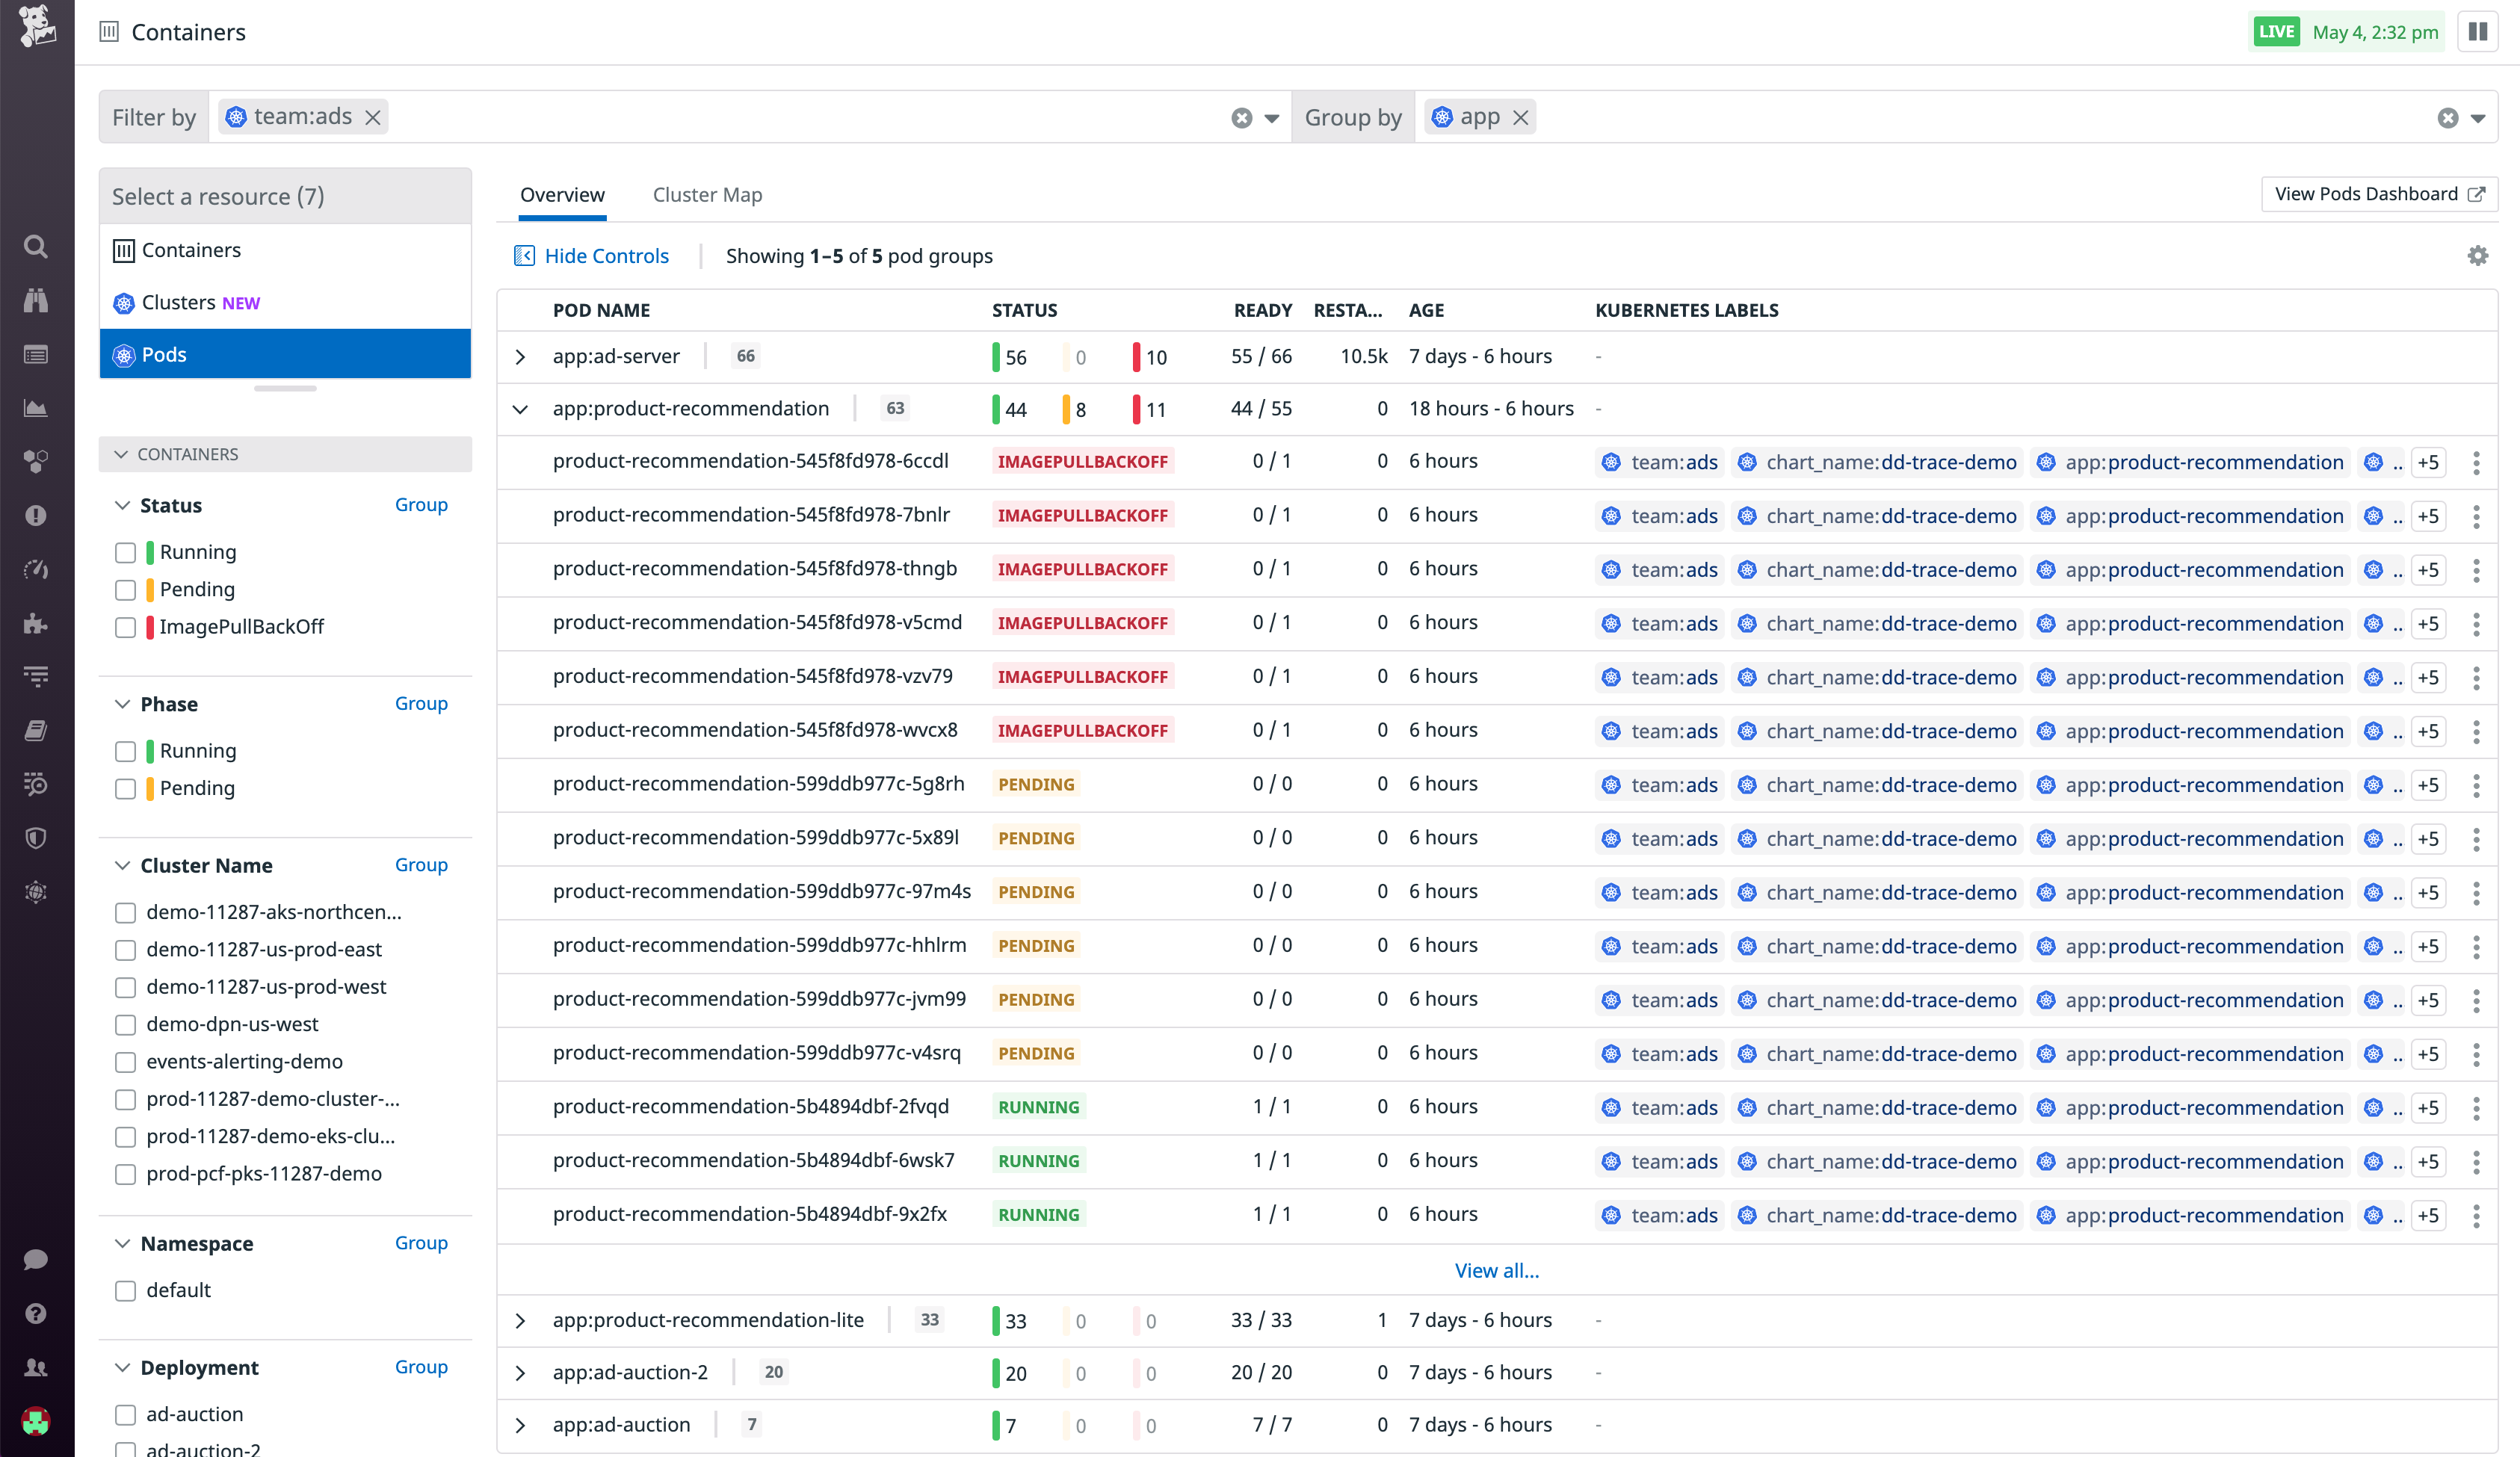Click the Datadog bear logo
The height and width of the screenshot is (1457, 2520).
point(36,27)
